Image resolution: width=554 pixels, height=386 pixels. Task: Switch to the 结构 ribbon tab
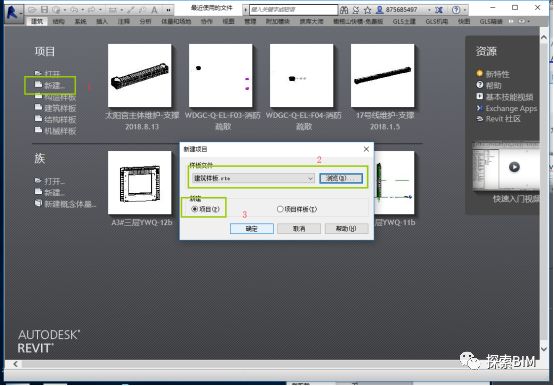coord(59,21)
